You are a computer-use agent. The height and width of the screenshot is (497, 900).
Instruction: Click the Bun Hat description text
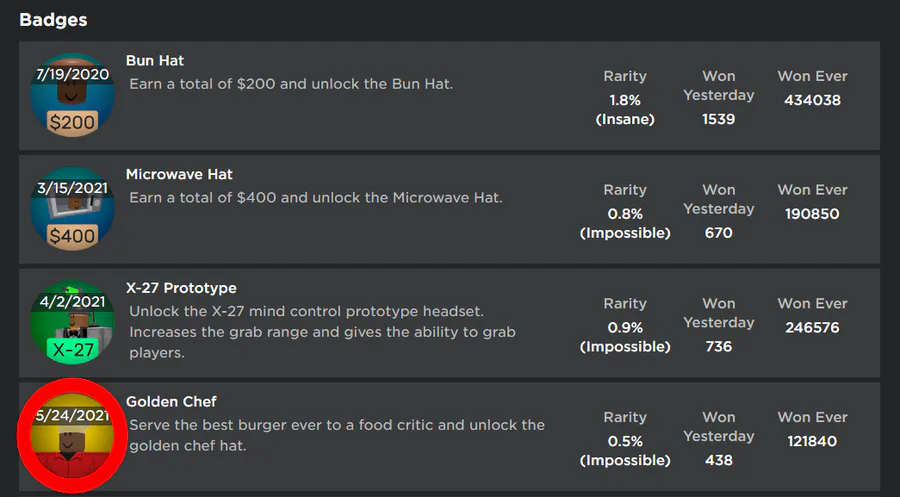[x=291, y=84]
